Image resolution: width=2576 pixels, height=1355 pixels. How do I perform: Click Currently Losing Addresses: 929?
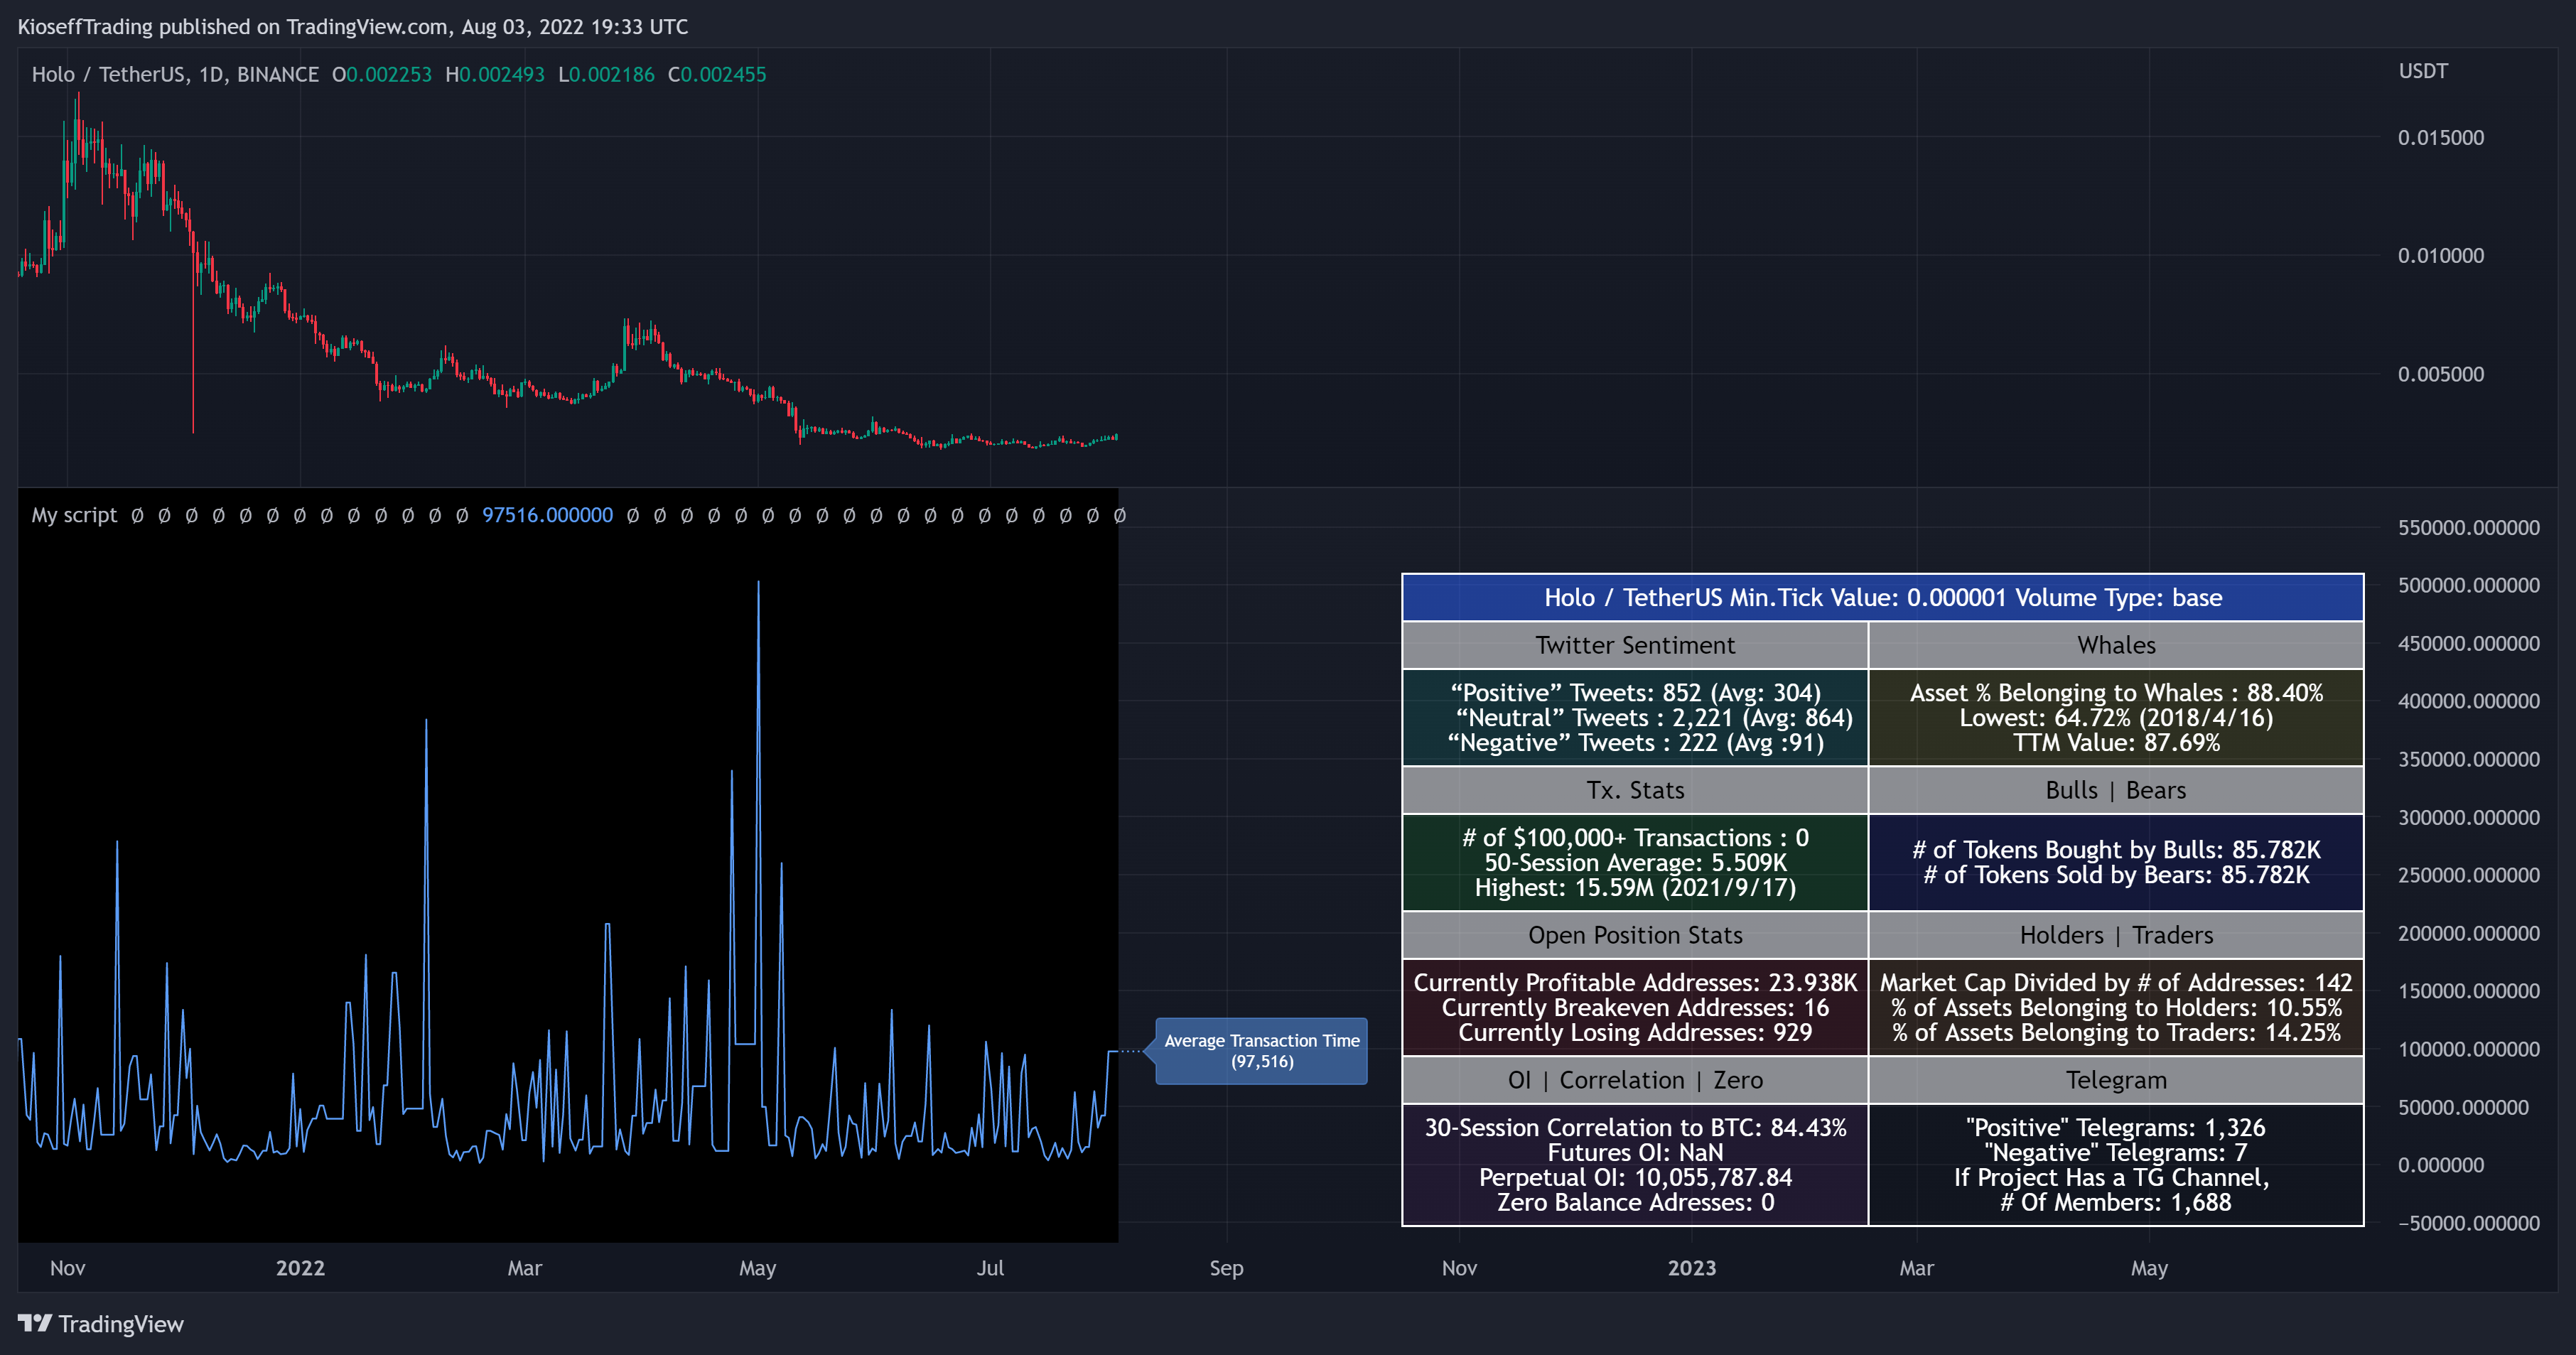tap(1635, 1033)
